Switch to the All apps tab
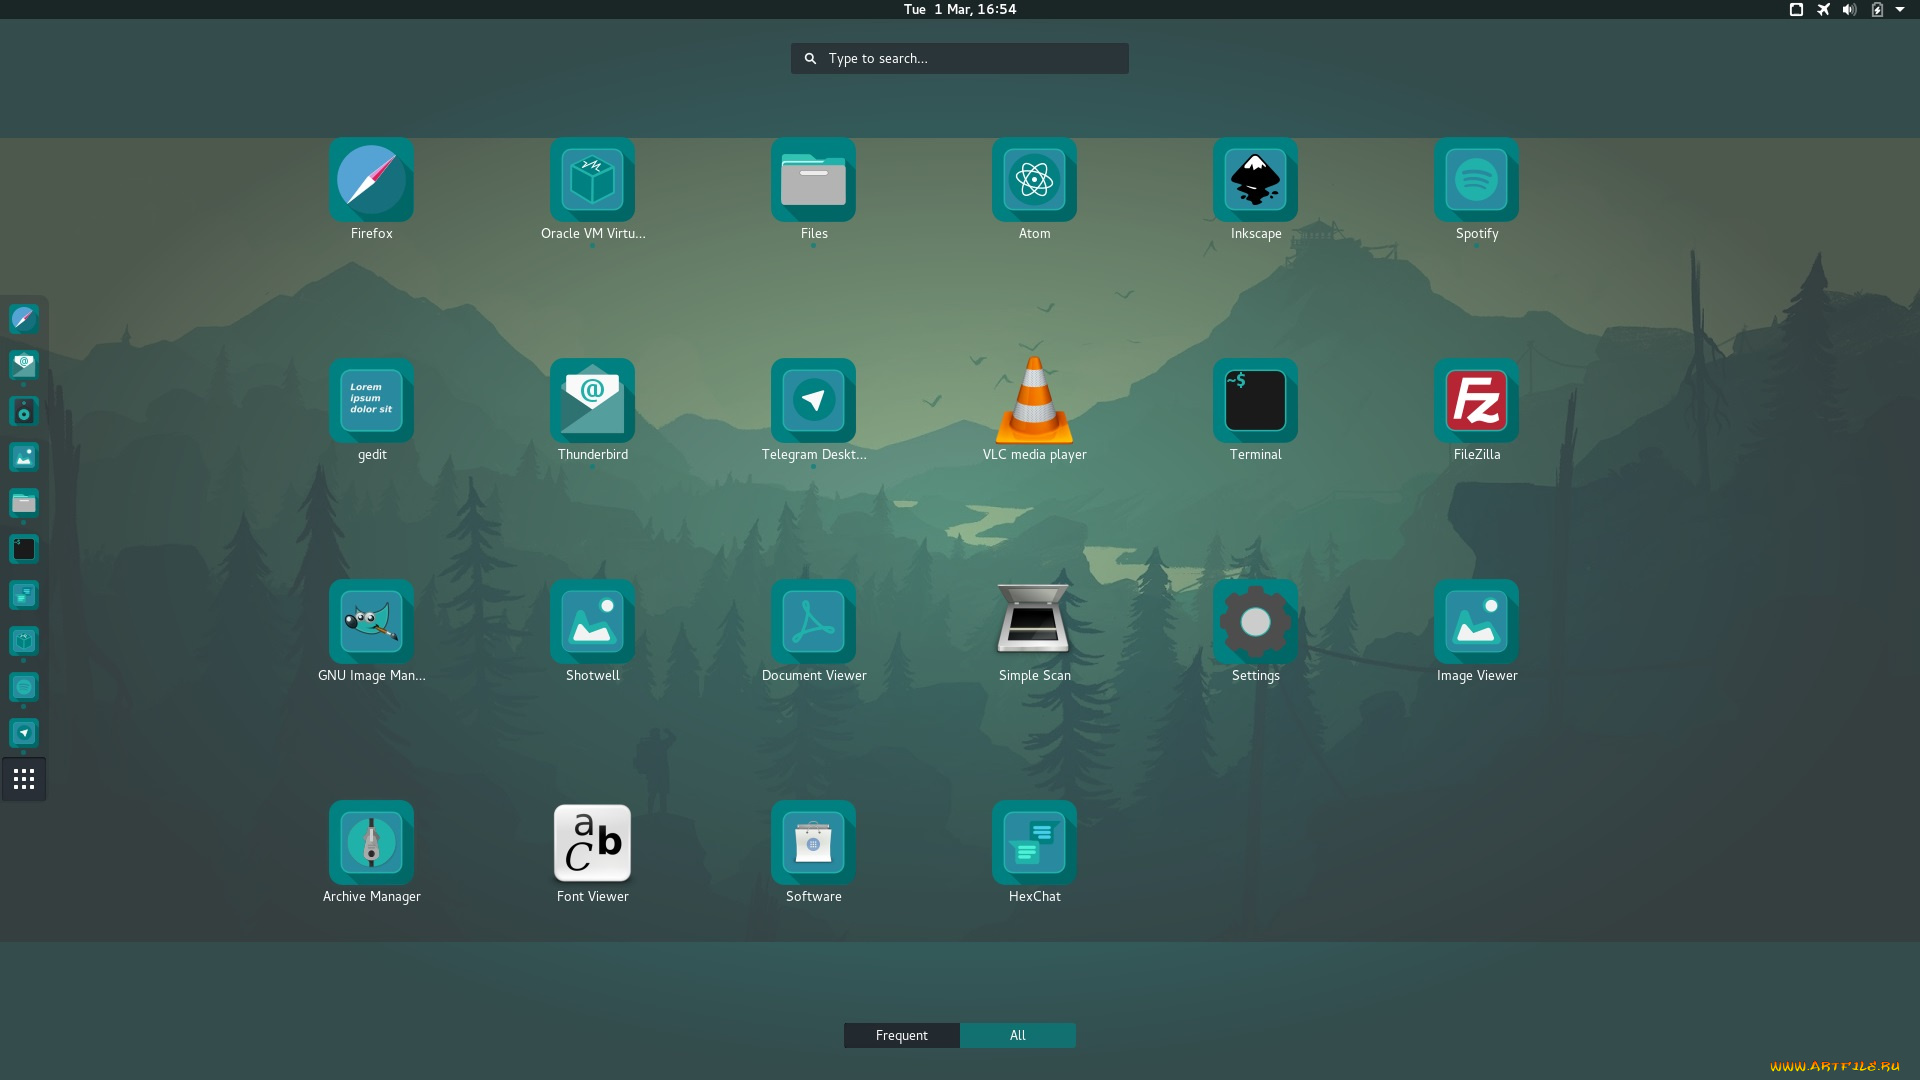The width and height of the screenshot is (1920, 1080). (1017, 1035)
